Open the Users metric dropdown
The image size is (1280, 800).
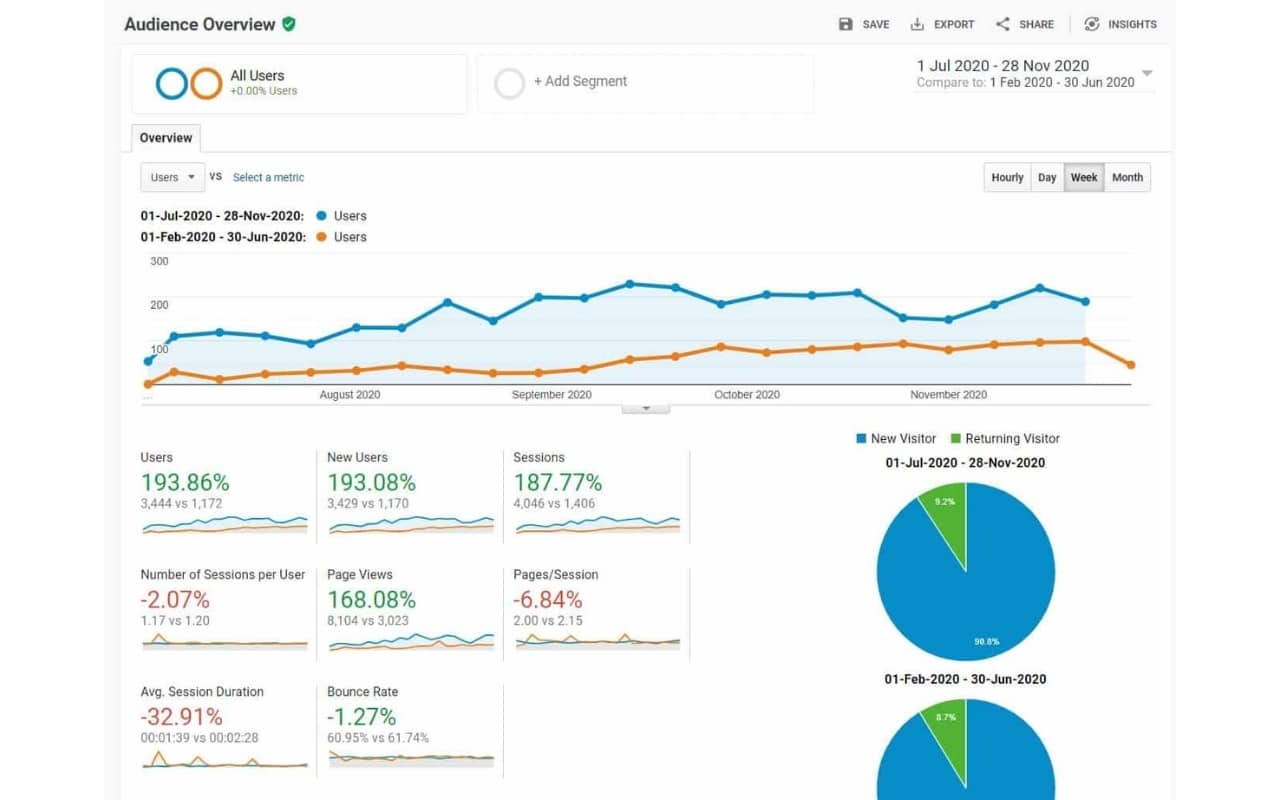click(x=173, y=177)
